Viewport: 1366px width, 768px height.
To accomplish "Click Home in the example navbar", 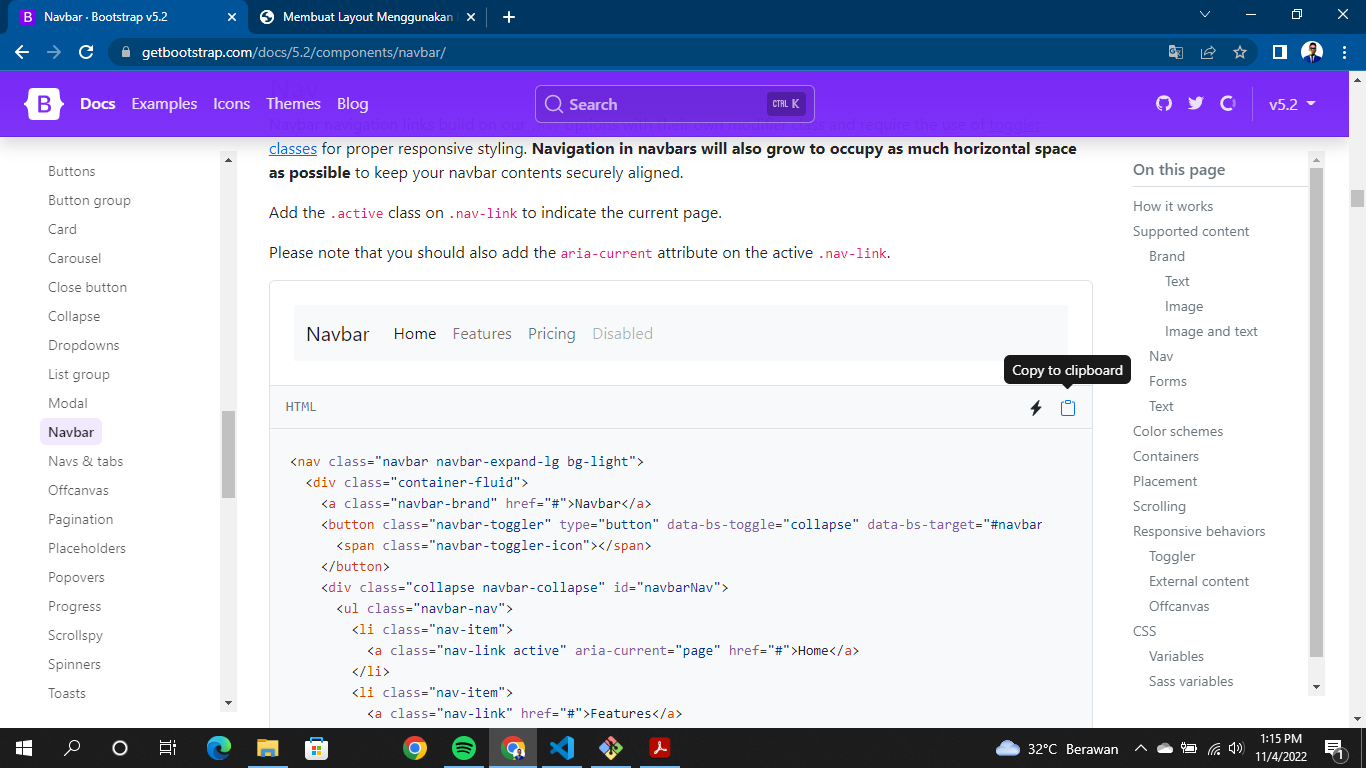I will (415, 334).
